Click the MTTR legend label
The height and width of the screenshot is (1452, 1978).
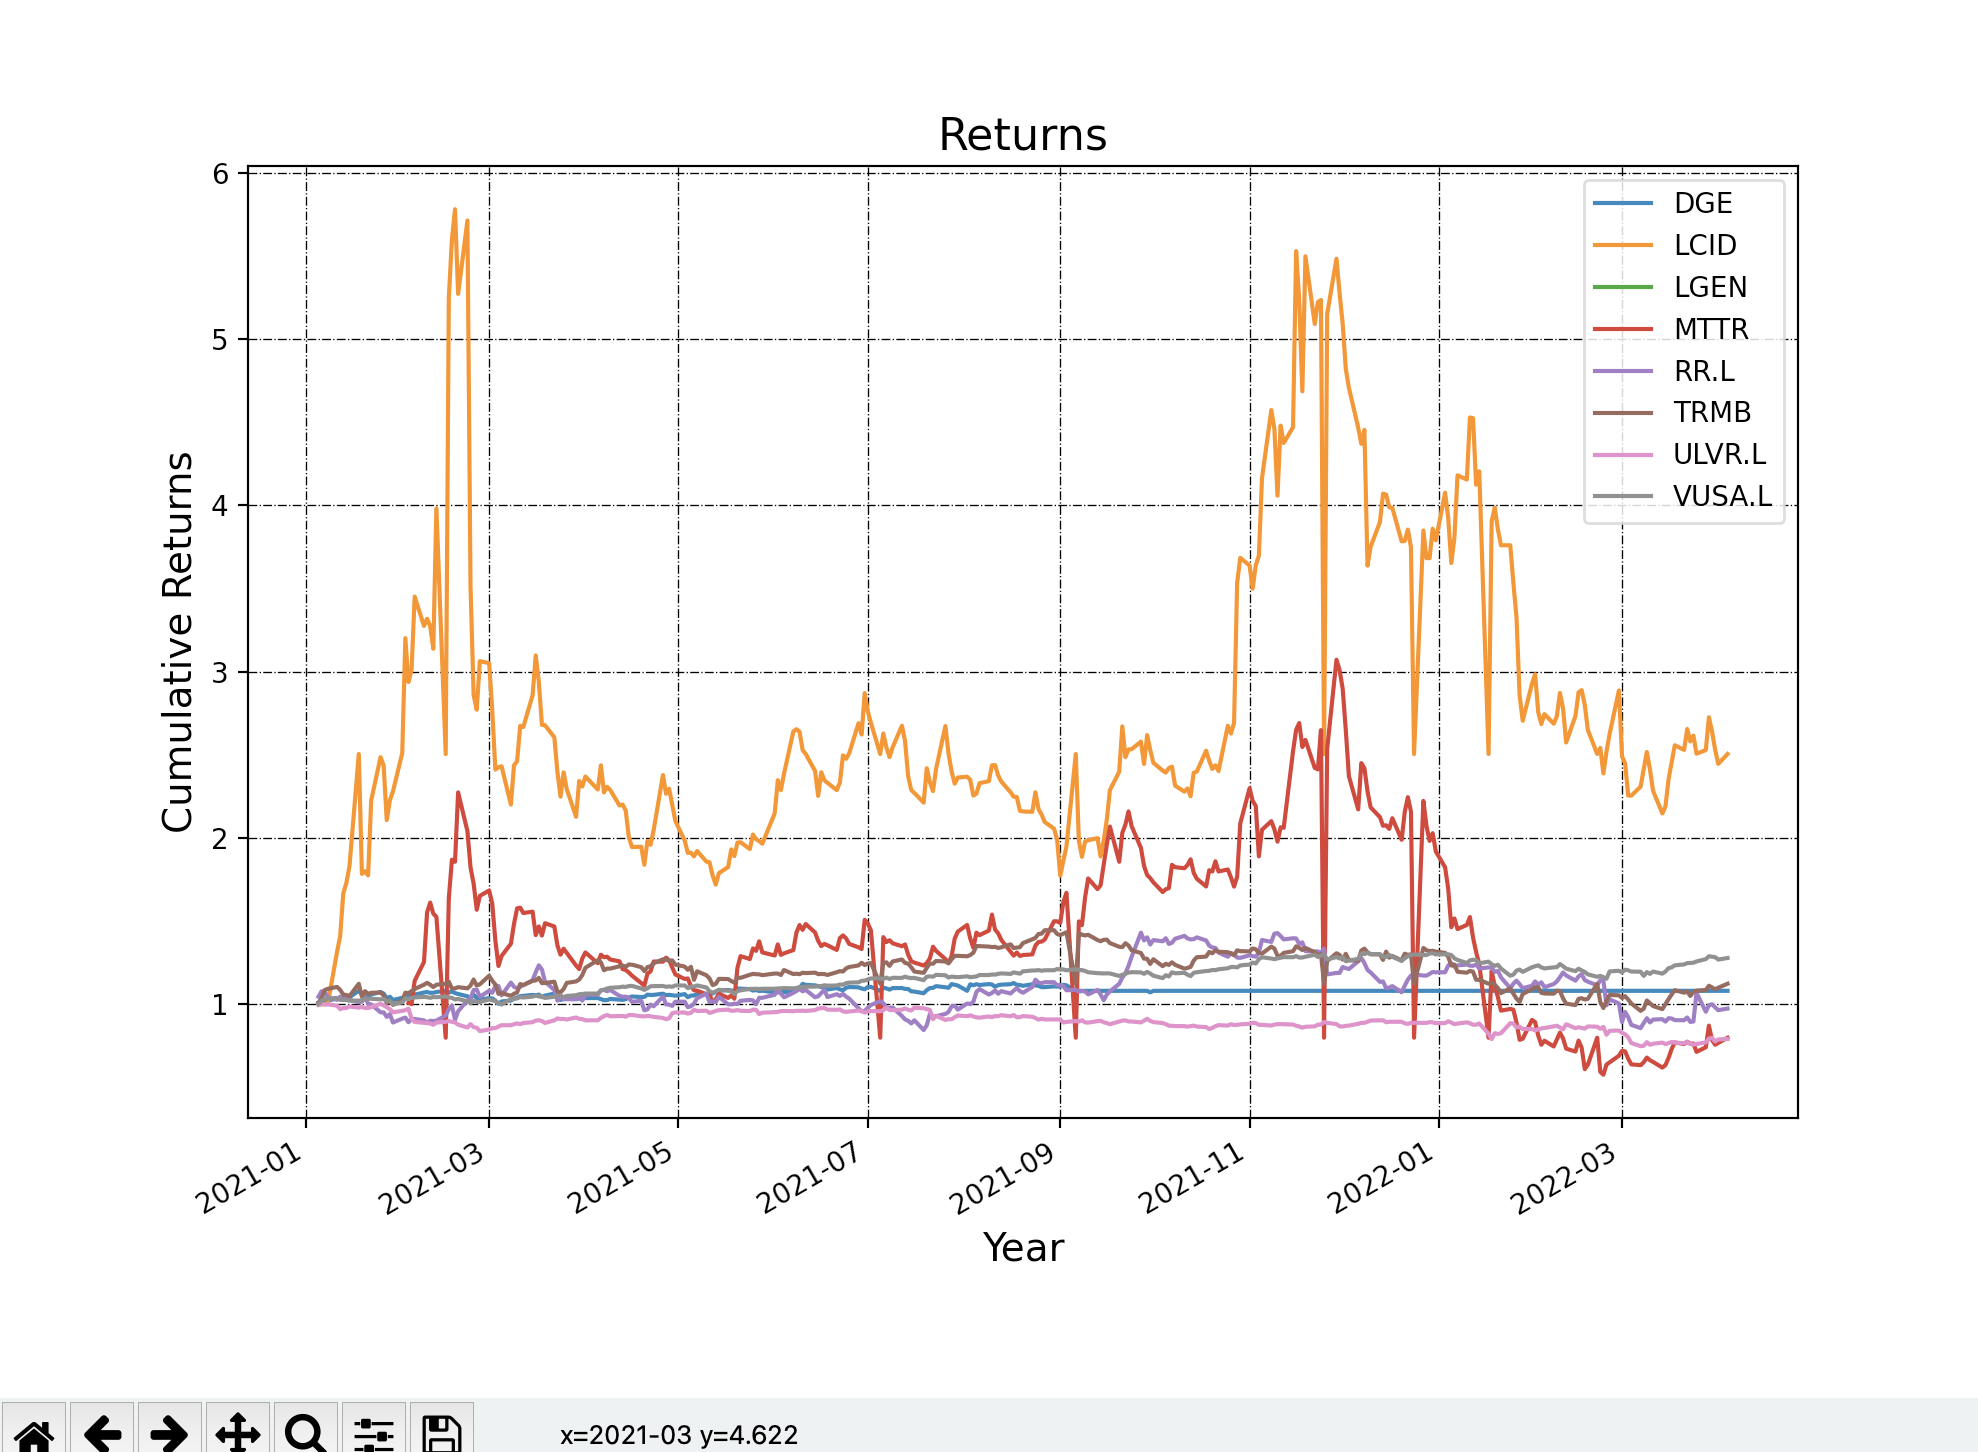[1711, 329]
